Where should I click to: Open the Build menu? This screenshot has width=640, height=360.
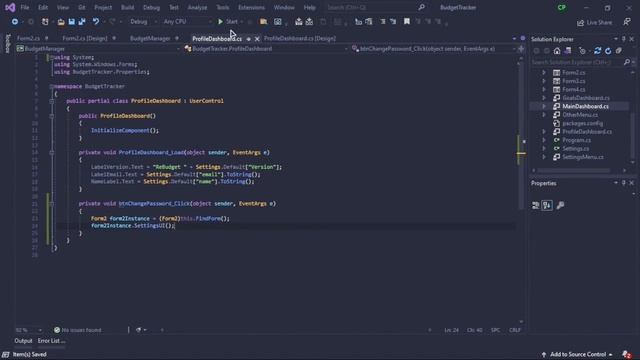pyautogui.click(x=127, y=7)
